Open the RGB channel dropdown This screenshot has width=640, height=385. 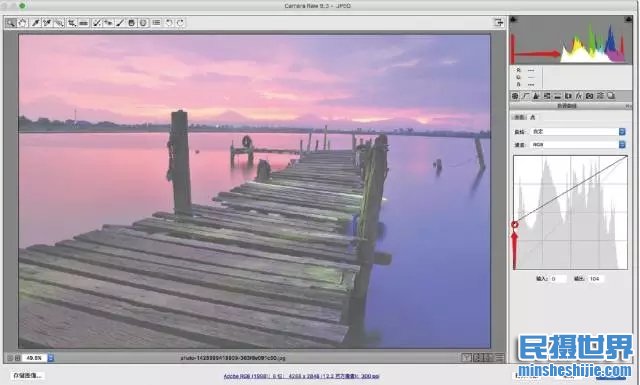coord(578,145)
